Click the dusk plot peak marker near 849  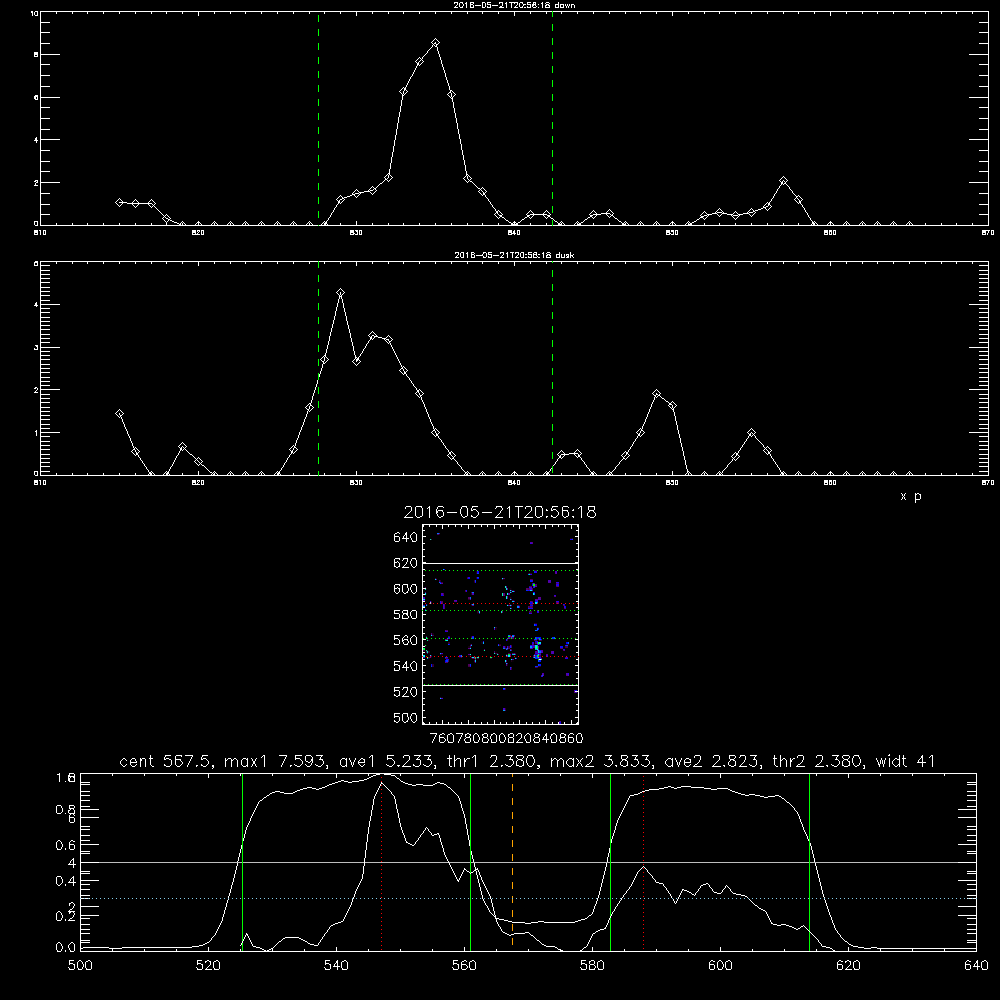657,393
